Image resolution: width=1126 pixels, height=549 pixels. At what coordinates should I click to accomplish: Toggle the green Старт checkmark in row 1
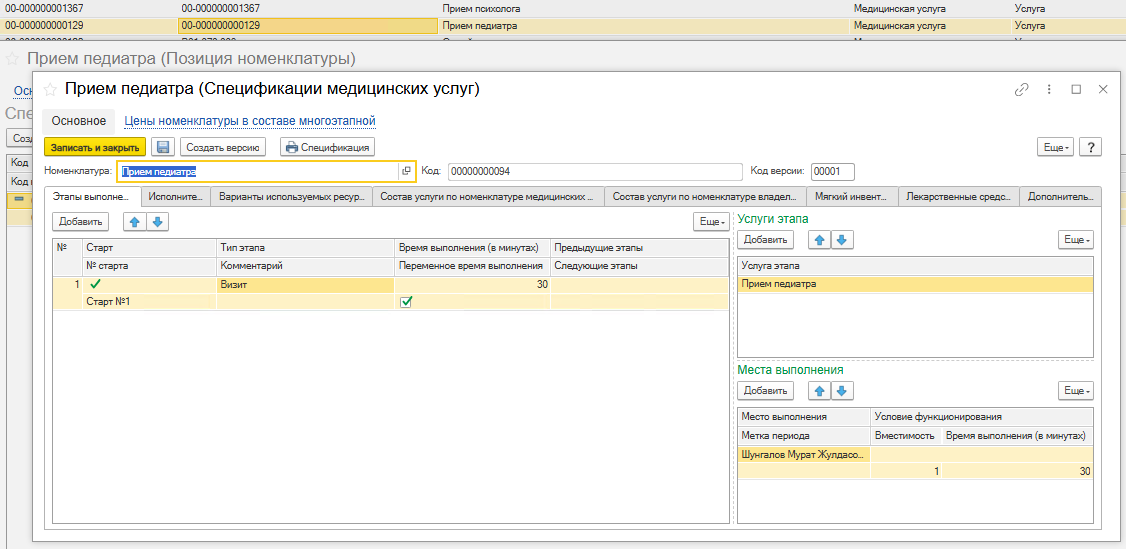[x=96, y=284]
